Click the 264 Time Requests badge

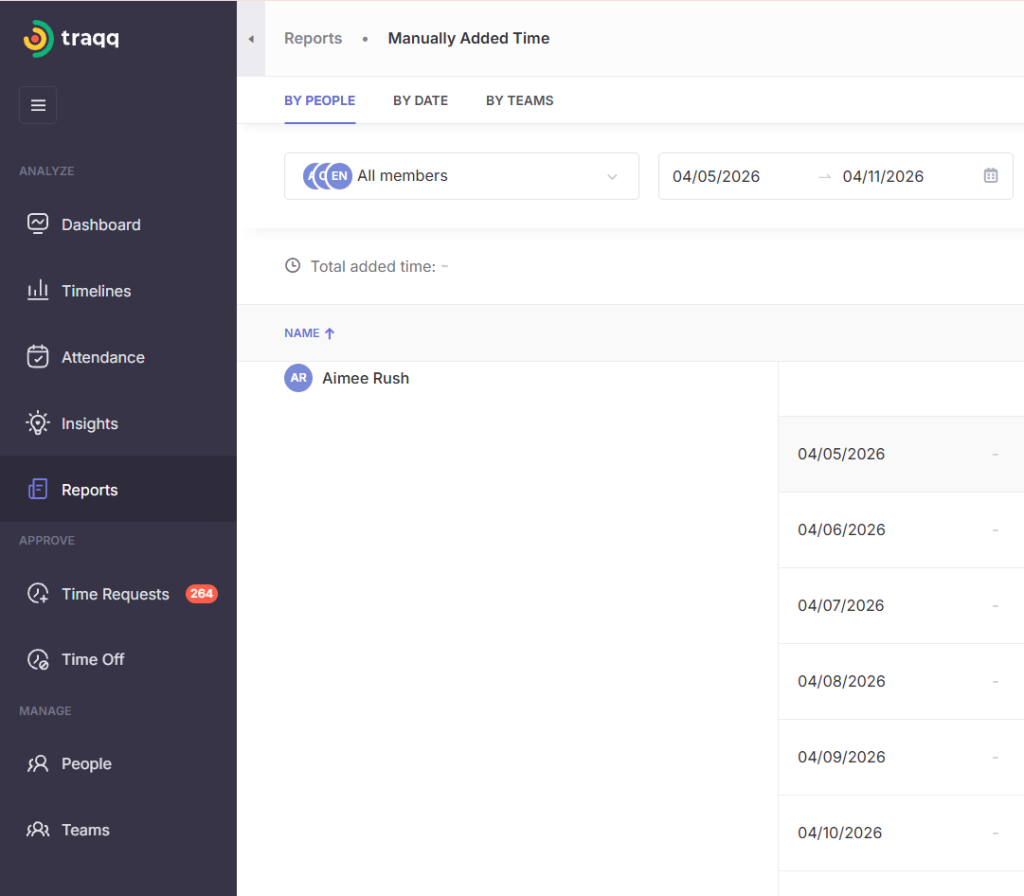click(201, 594)
